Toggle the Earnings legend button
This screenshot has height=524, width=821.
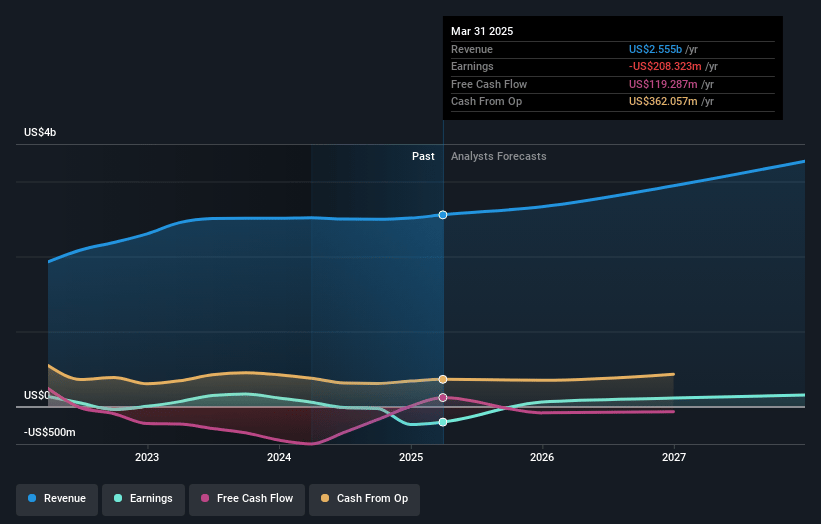(143, 499)
